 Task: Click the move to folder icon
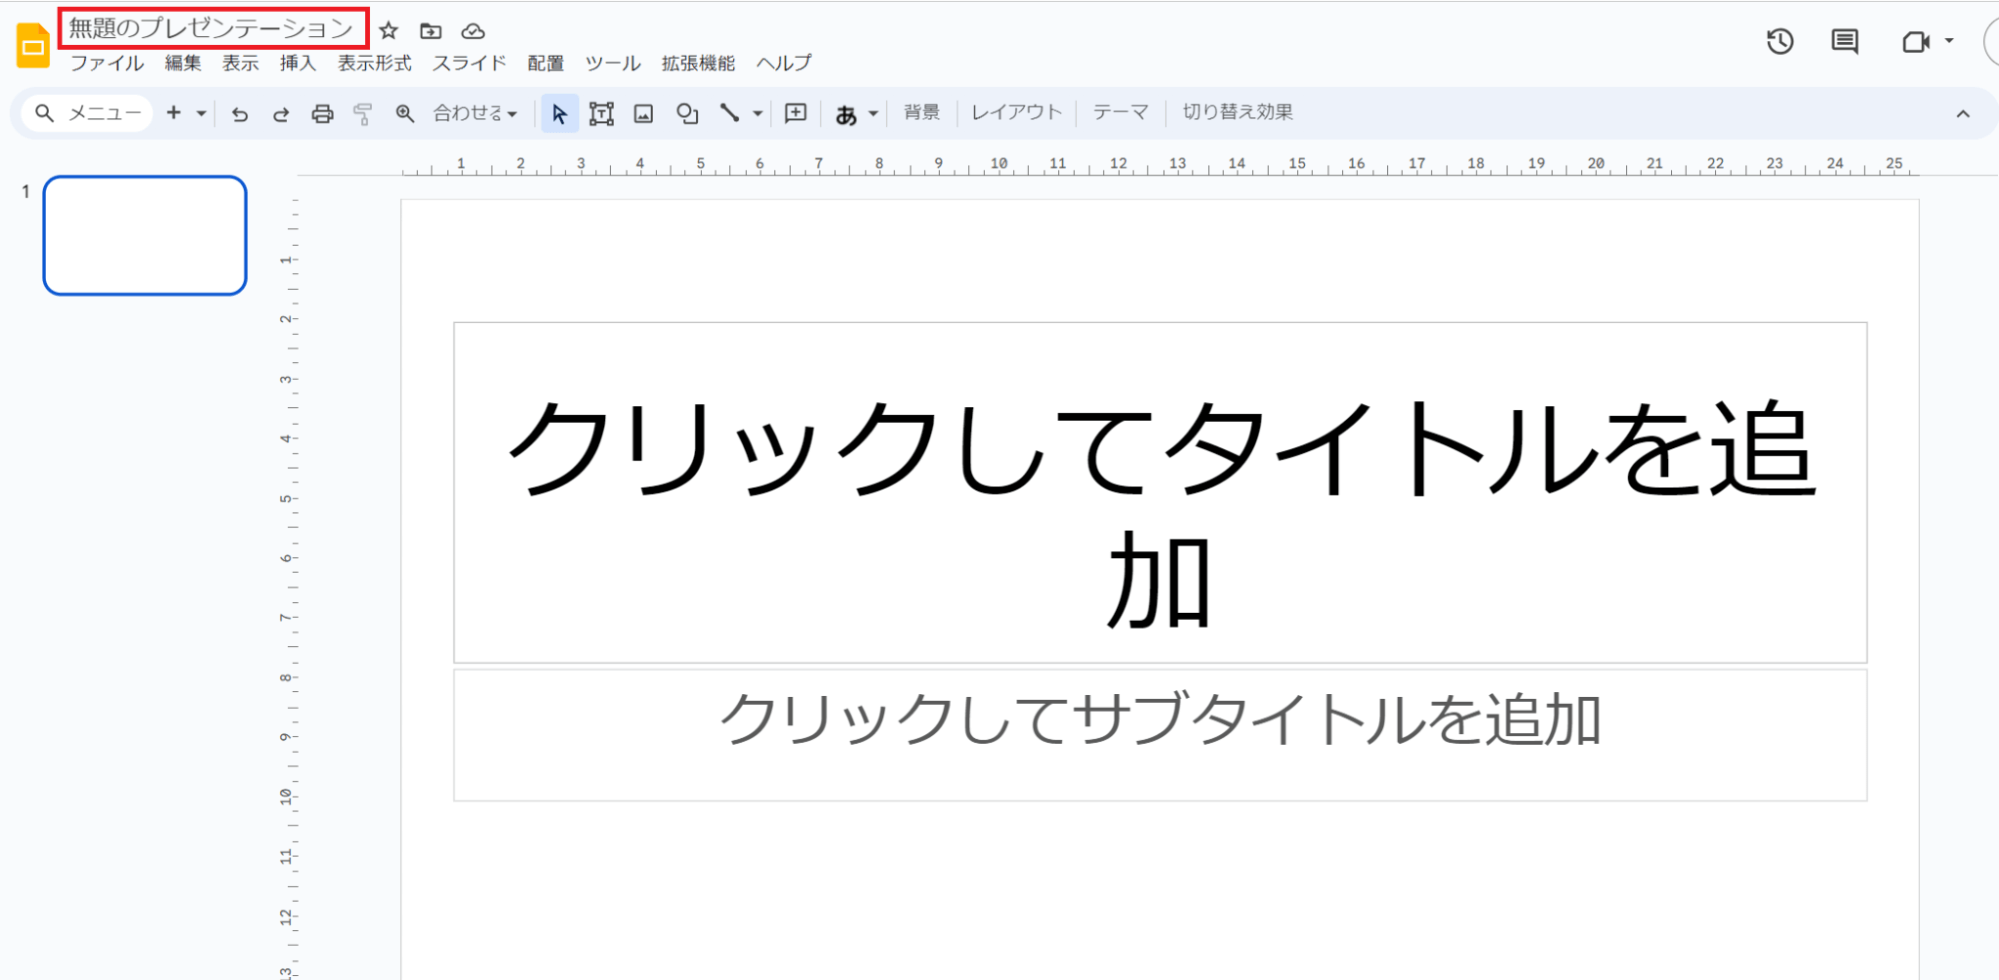431,31
